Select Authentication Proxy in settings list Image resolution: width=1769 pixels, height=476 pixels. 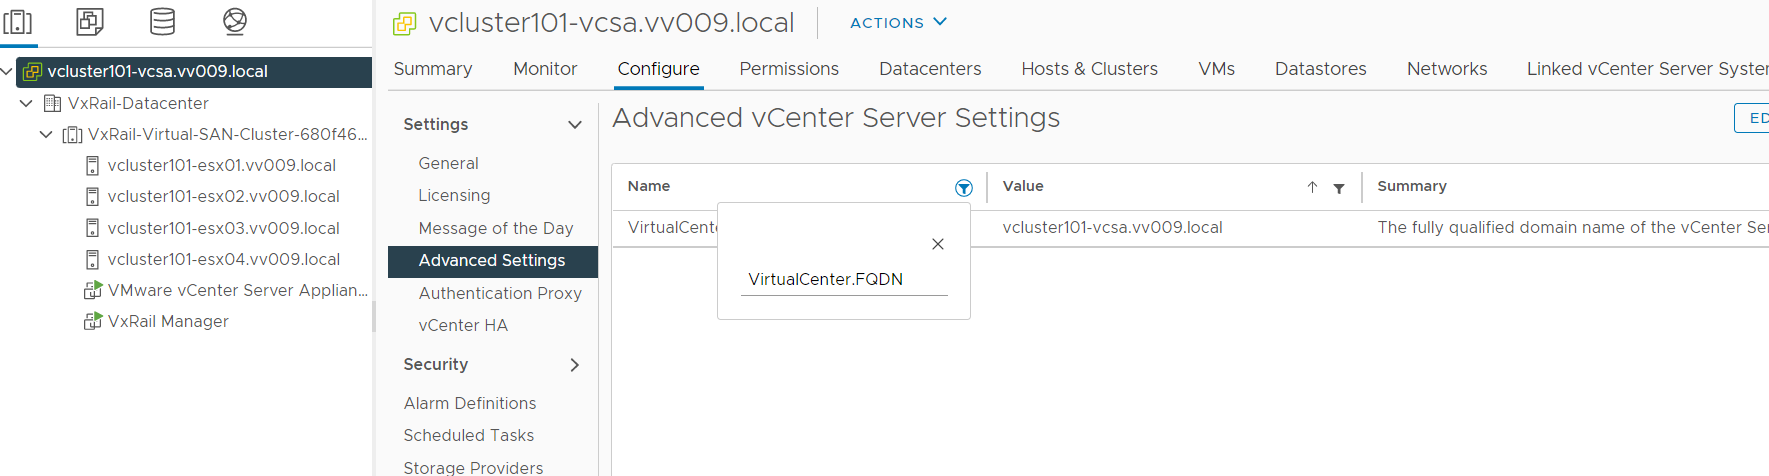500,293
